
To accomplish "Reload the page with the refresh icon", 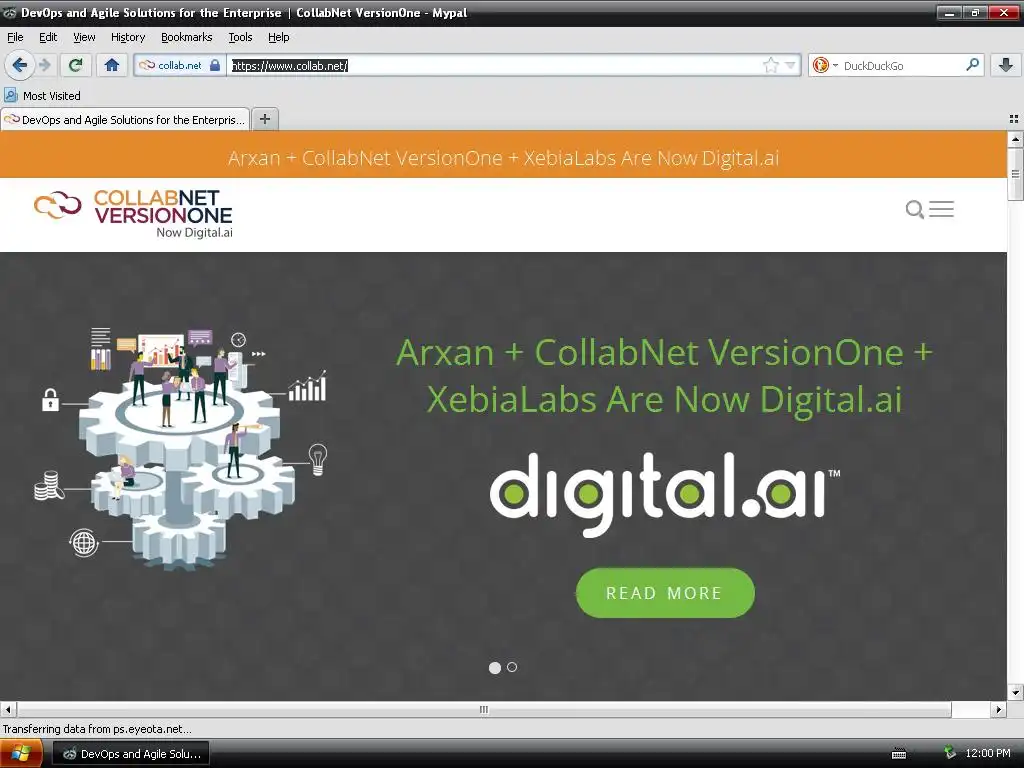I will click(76, 65).
